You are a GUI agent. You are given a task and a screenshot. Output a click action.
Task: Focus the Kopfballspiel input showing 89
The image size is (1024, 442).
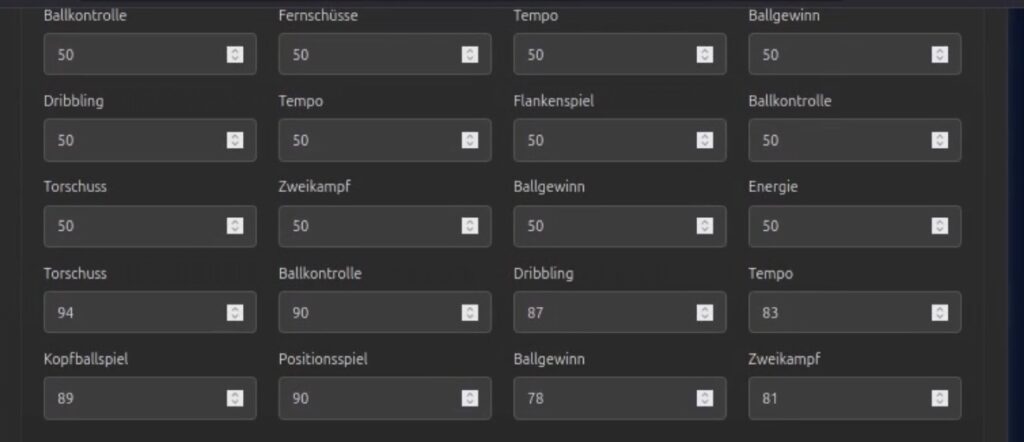tap(135, 399)
